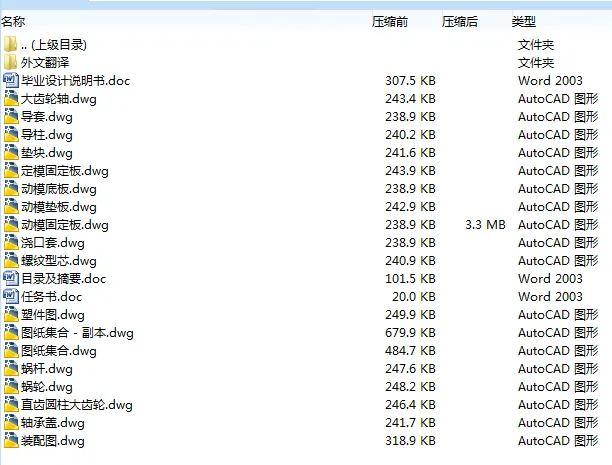
Task: Select the 外文翻译 folder name
Action: (x=45, y=62)
